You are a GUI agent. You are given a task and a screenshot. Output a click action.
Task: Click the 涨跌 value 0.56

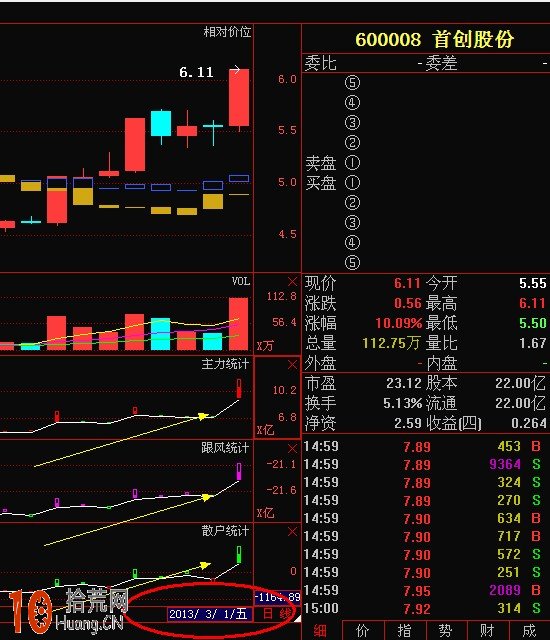coord(408,303)
